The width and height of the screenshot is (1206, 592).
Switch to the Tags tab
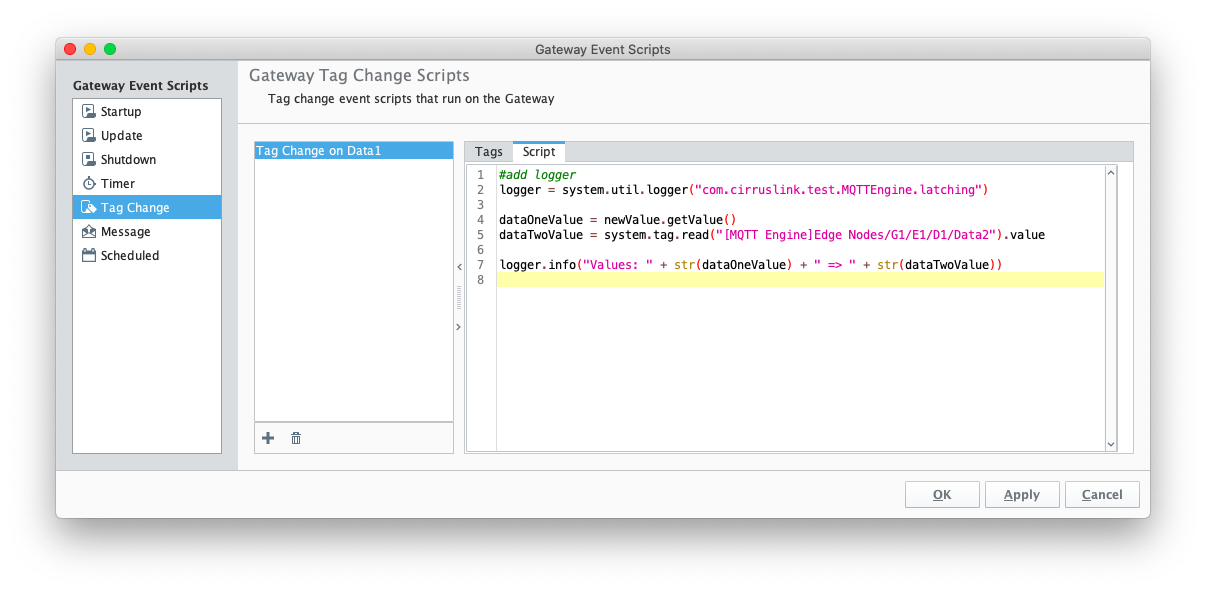coord(489,152)
